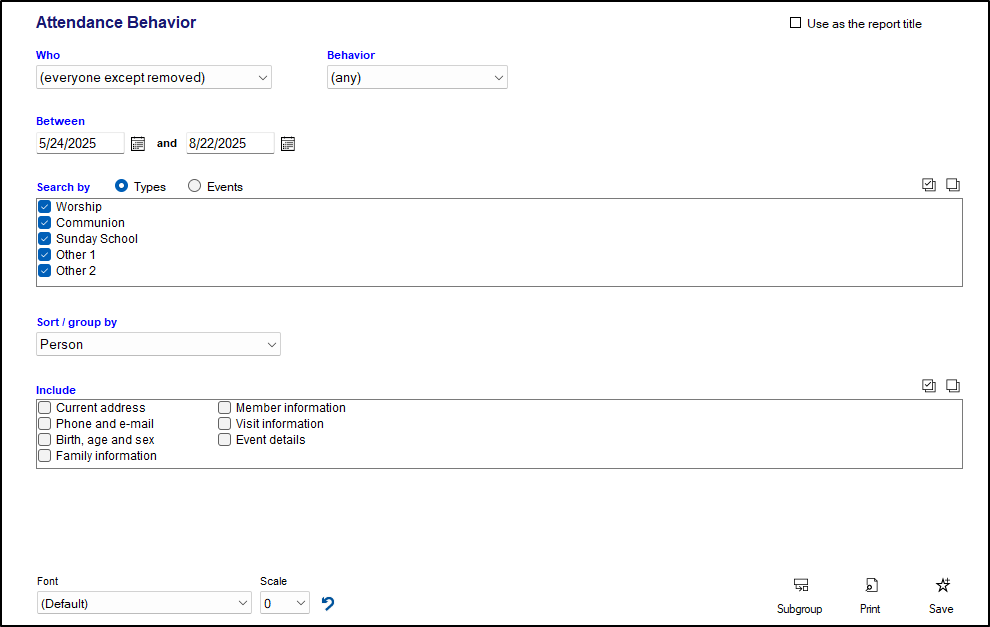Click clear-all icon above the Types list
This screenshot has width=990, height=627.
pyautogui.click(x=953, y=185)
